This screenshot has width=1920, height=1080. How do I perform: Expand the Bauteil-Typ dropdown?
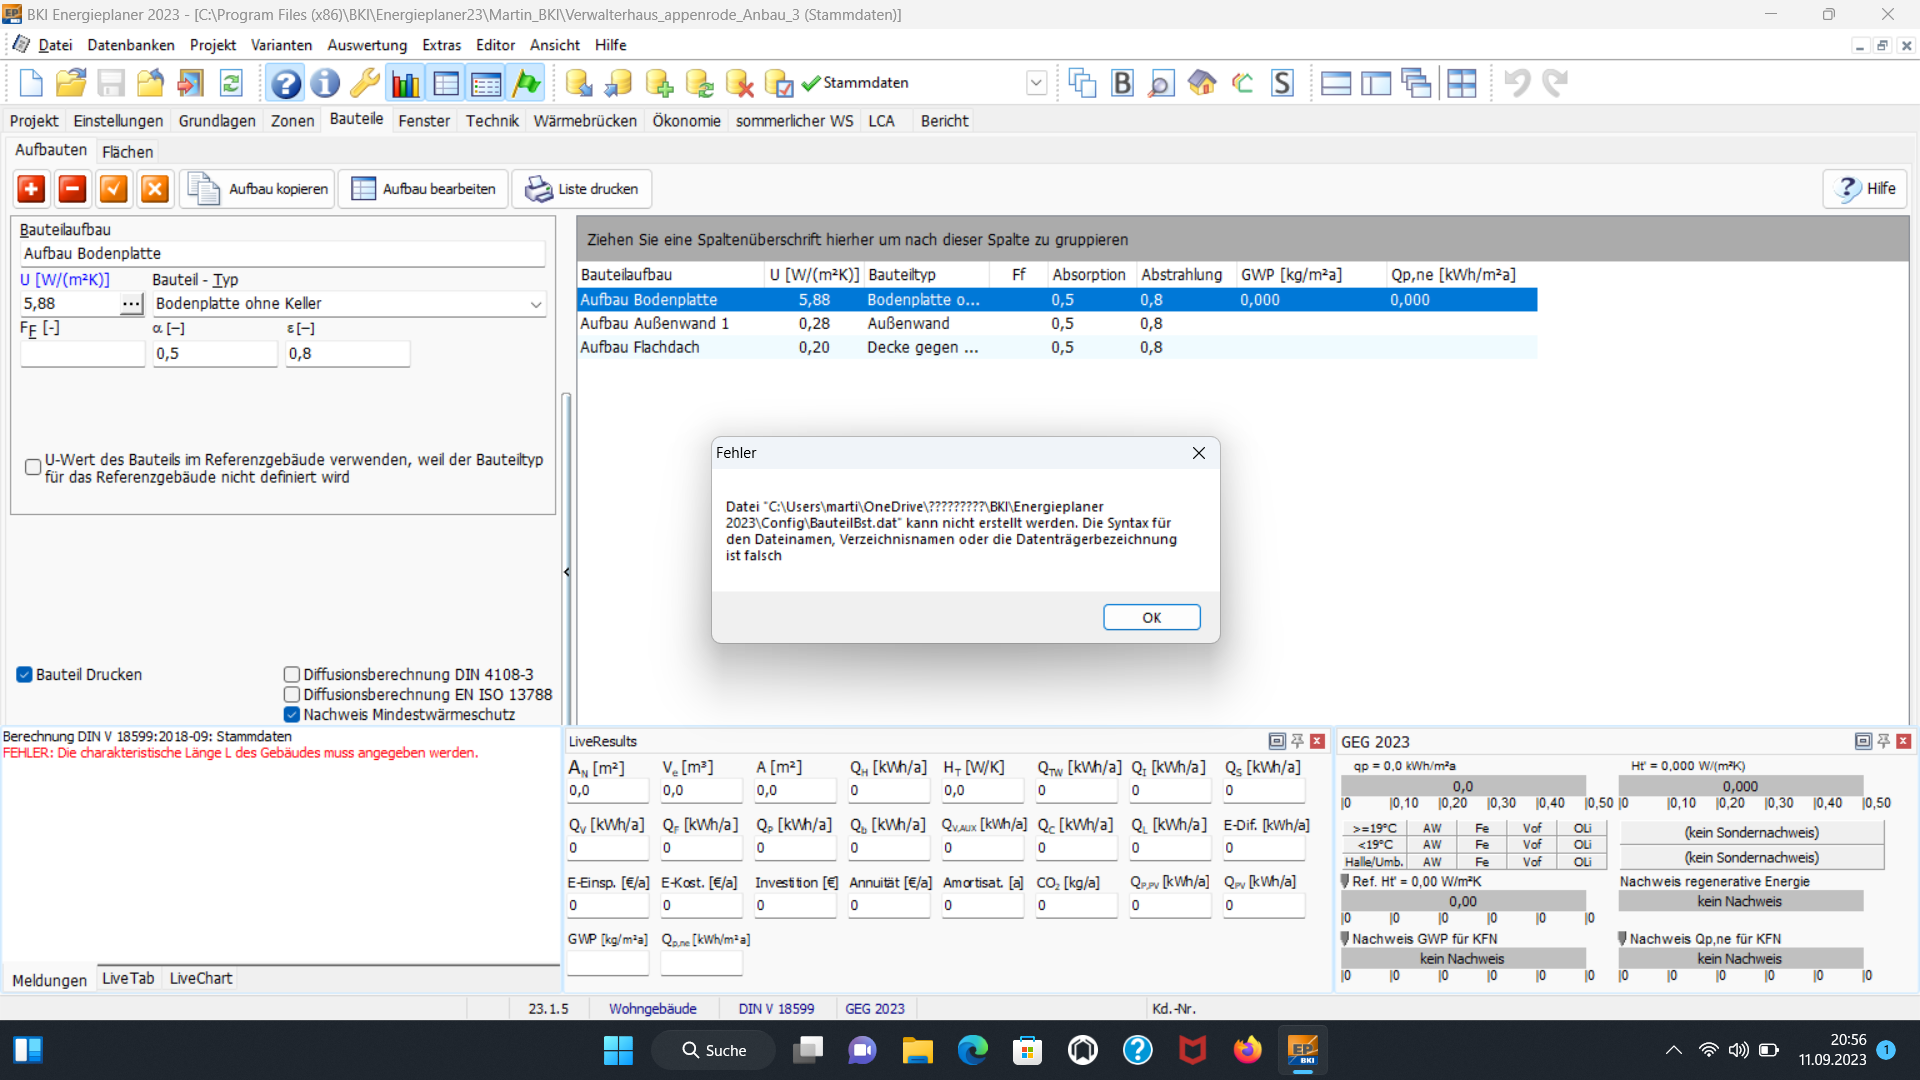[536, 304]
